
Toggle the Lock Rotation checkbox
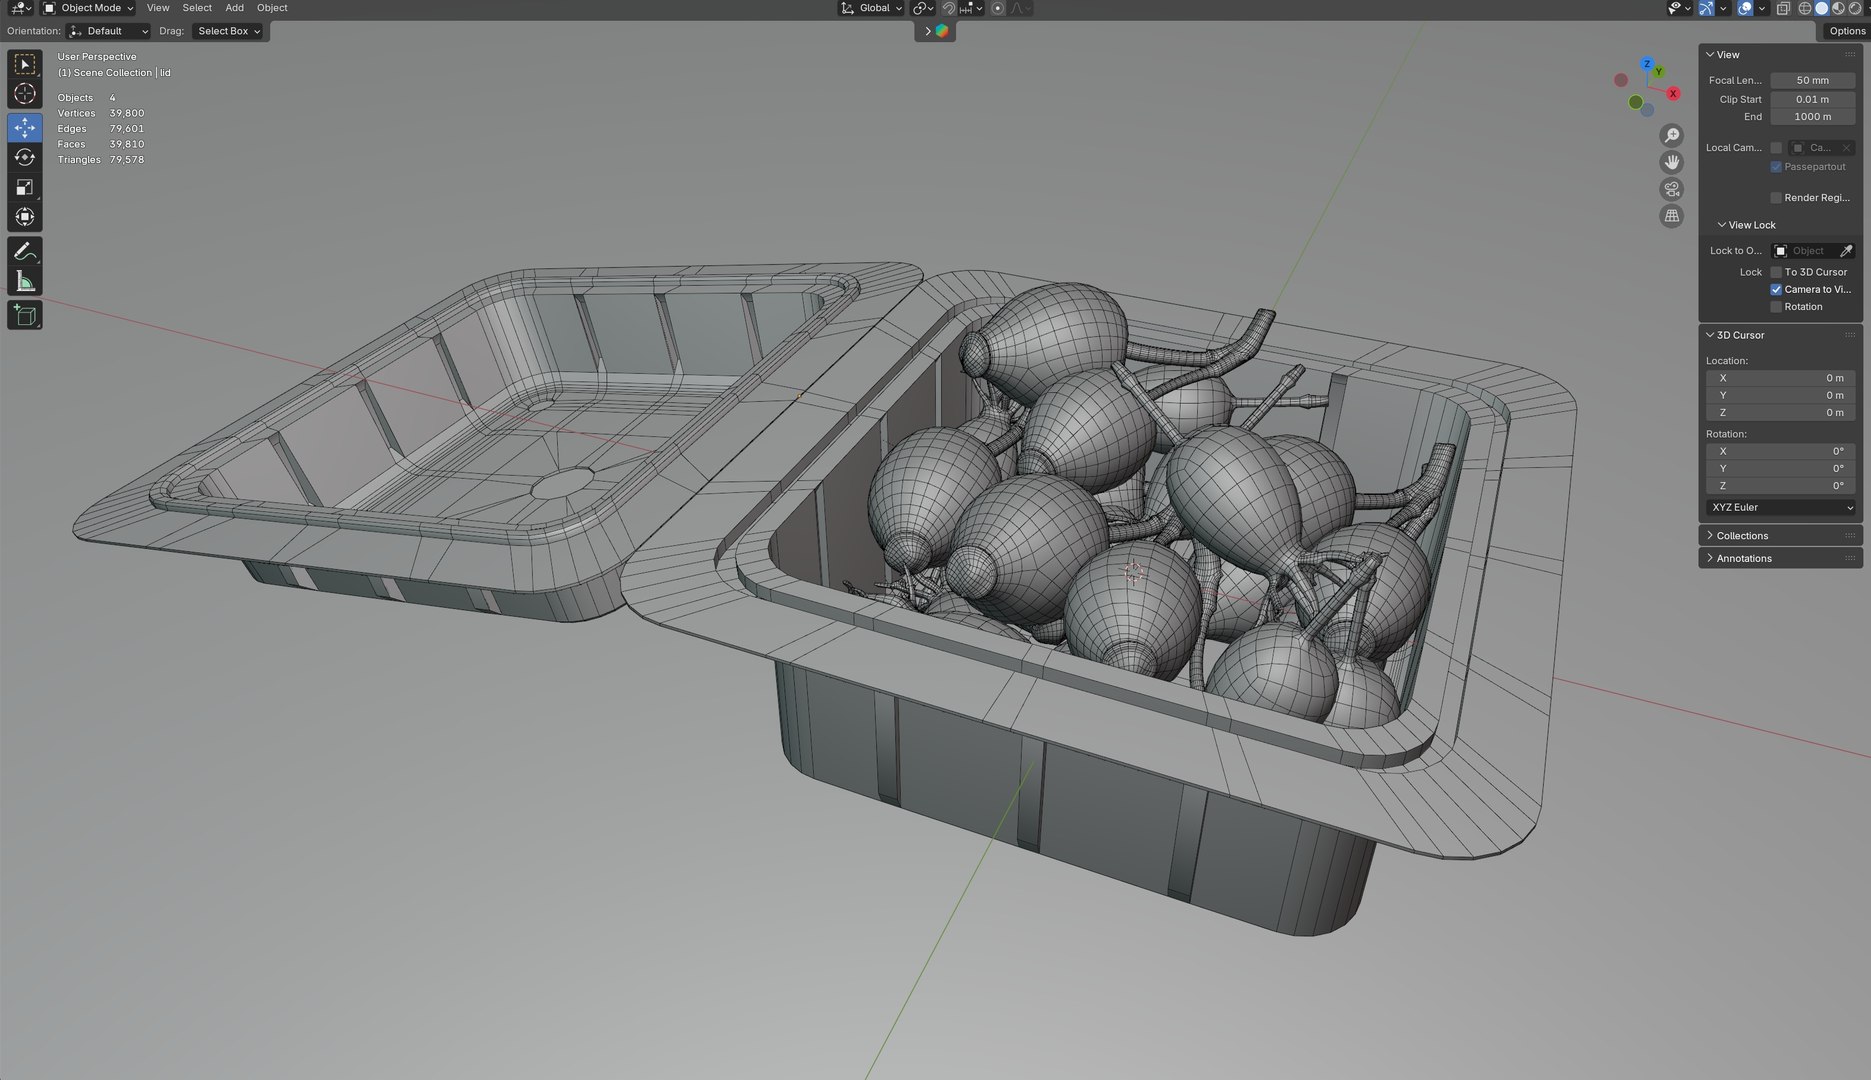click(x=1776, y=307)
